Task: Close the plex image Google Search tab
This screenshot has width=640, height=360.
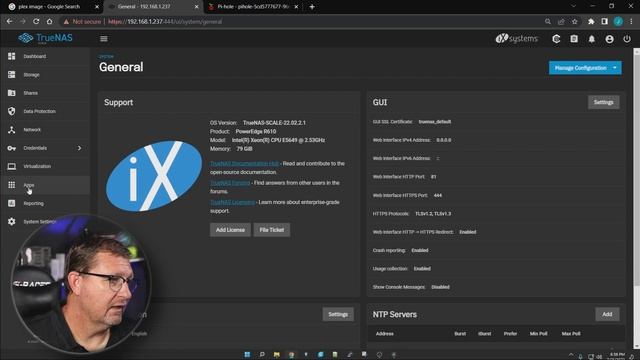Action: pyautogui.click(x=97, y=7)
